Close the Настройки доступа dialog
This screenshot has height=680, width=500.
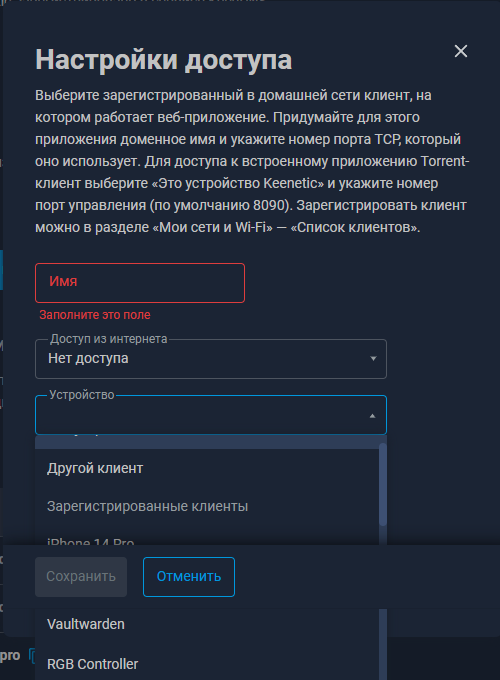coord(461,51)
